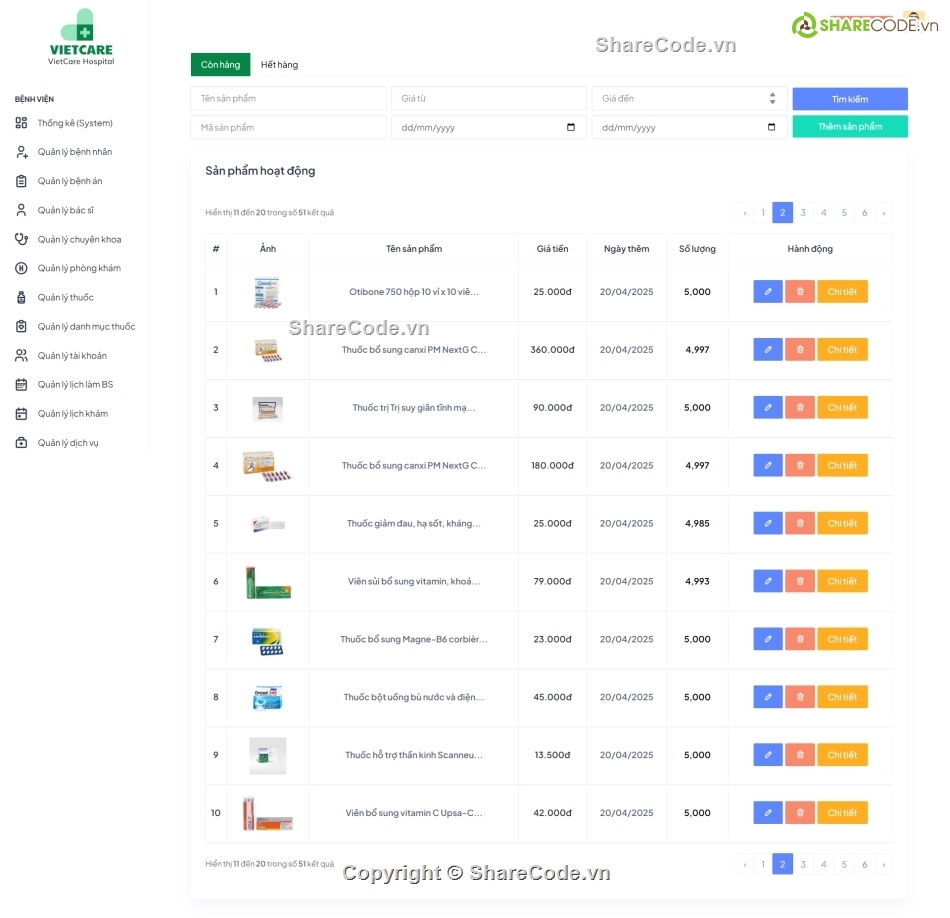Edit Viên sủi bổ sung vitamin row
950x918 pixels.
pyautogui.click(x=768, y=581)
